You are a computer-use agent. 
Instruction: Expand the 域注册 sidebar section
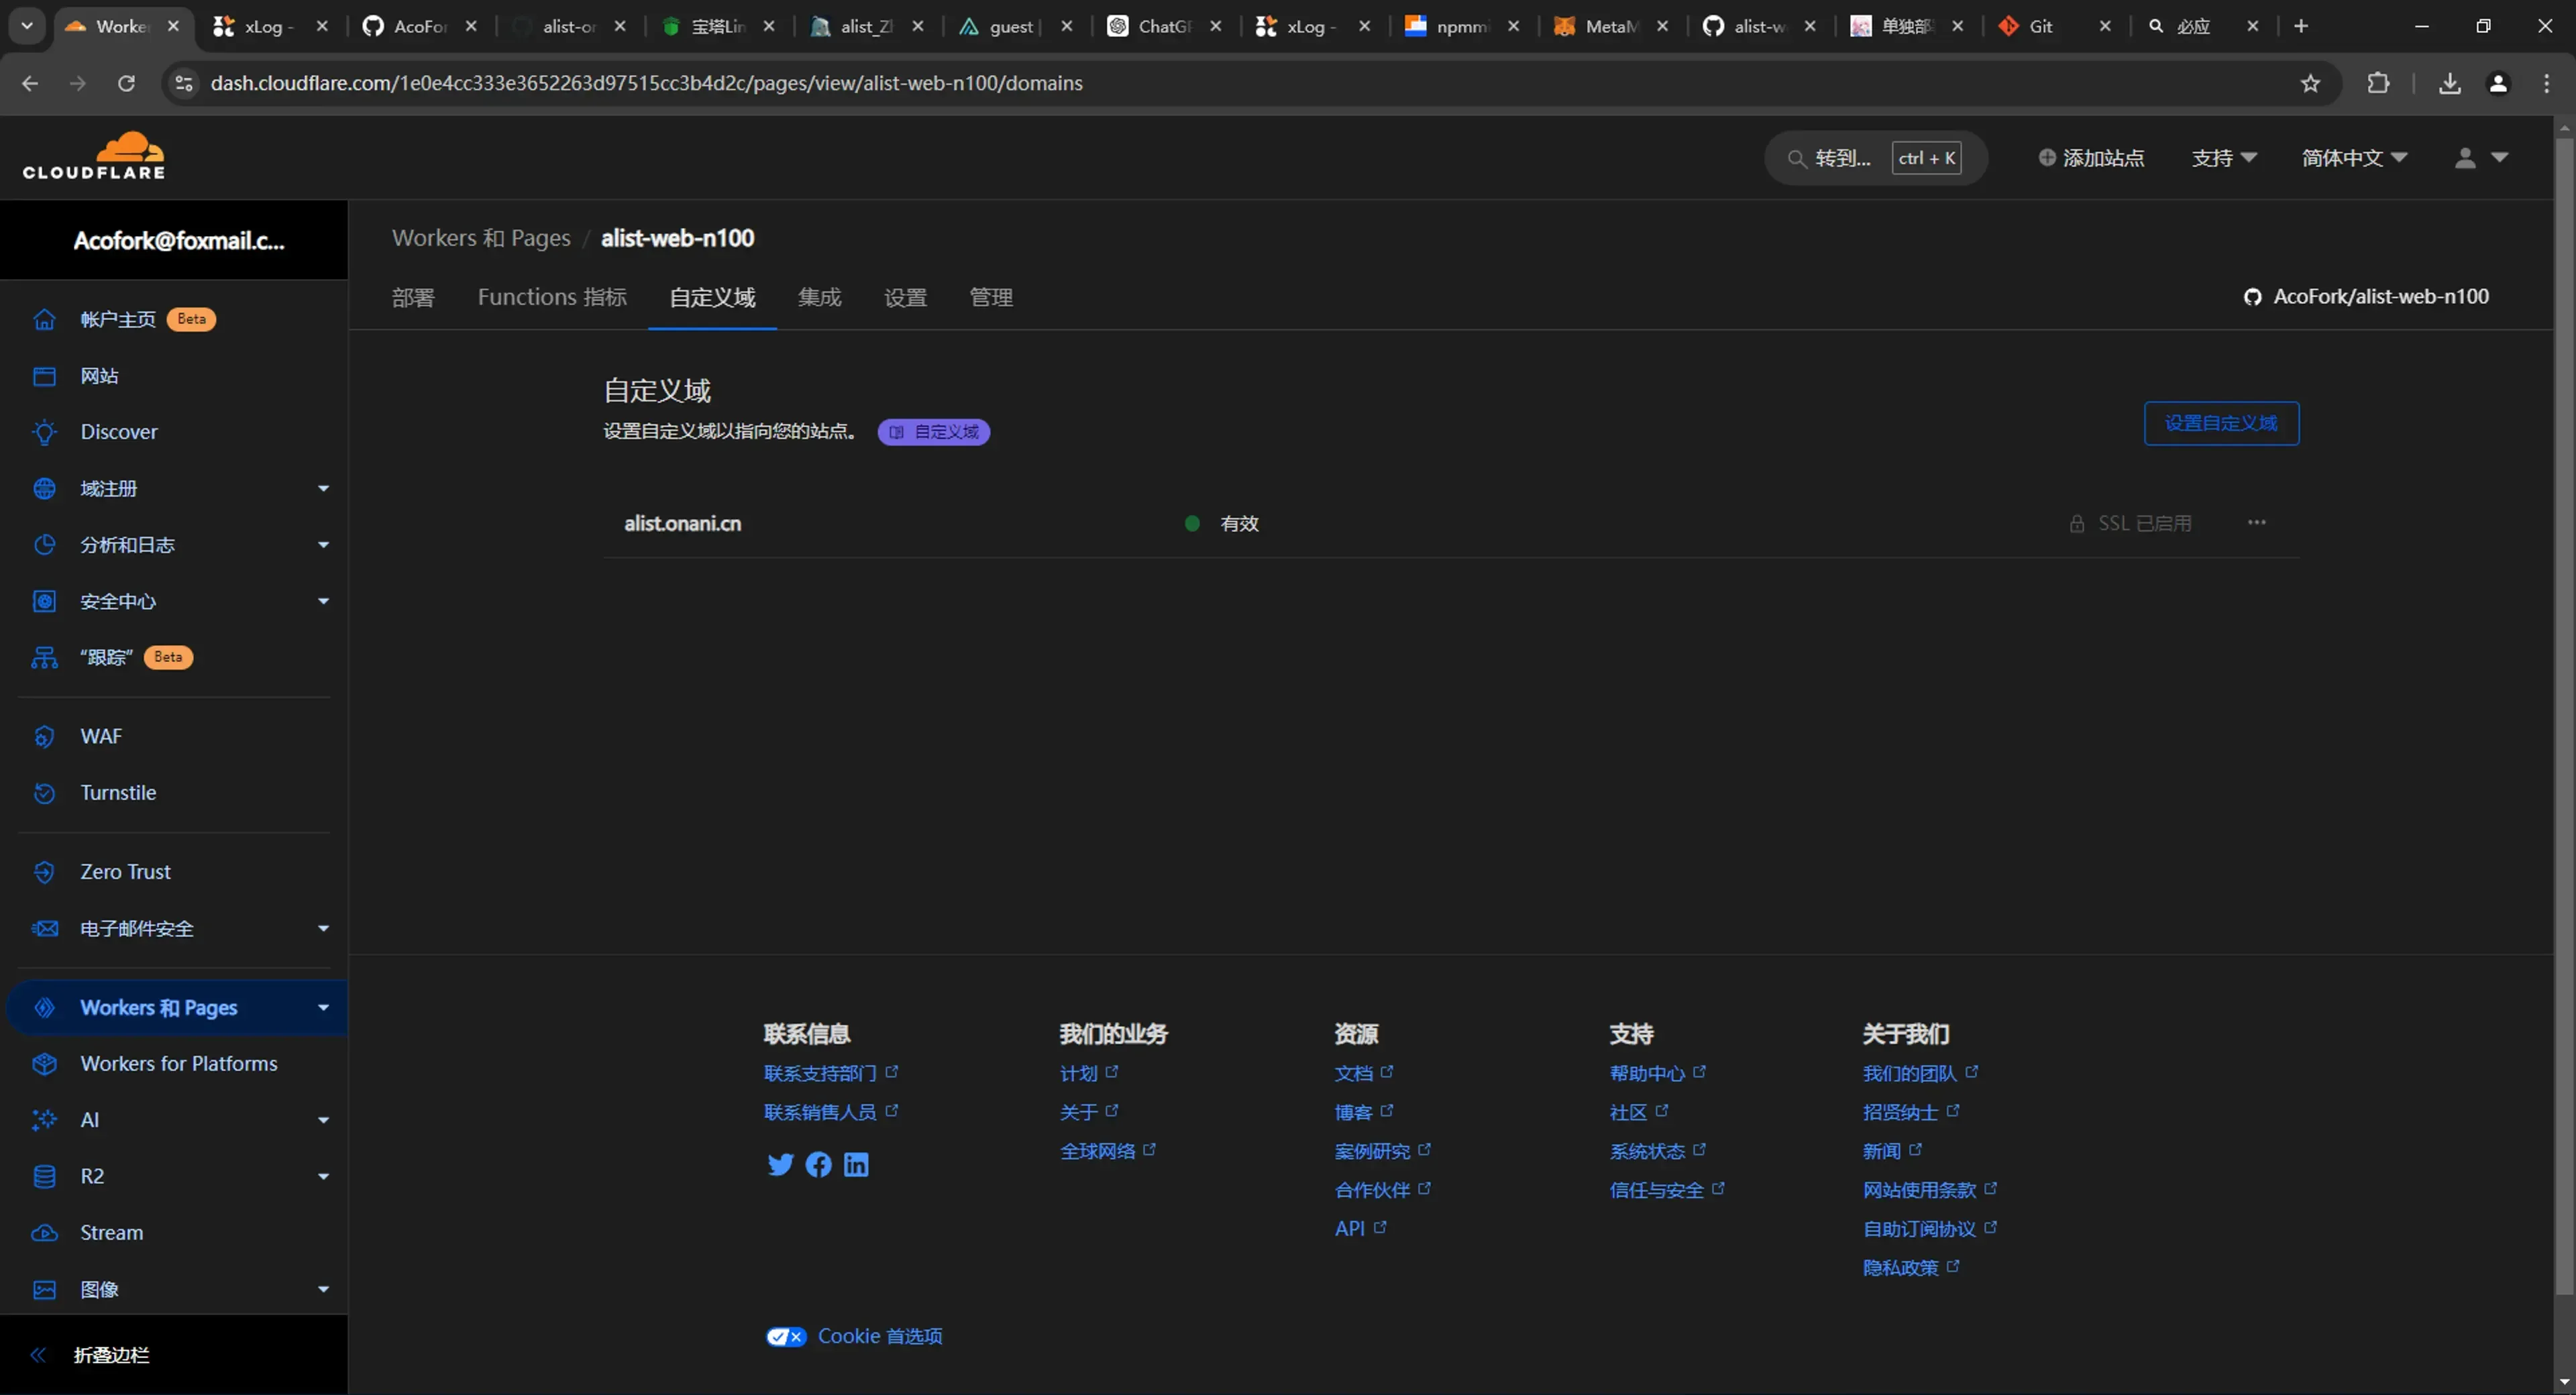pos(323,488)
